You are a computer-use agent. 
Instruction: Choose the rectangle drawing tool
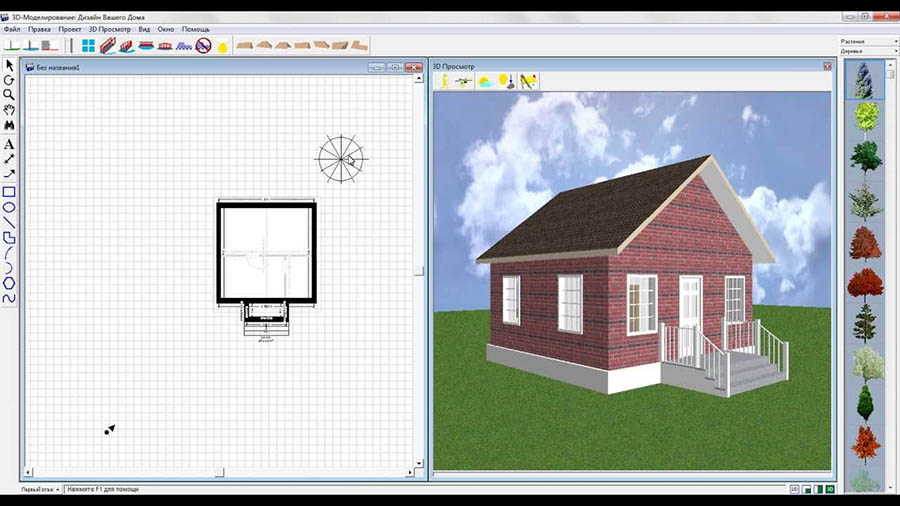pyautogui.click(x=9, y=191)
